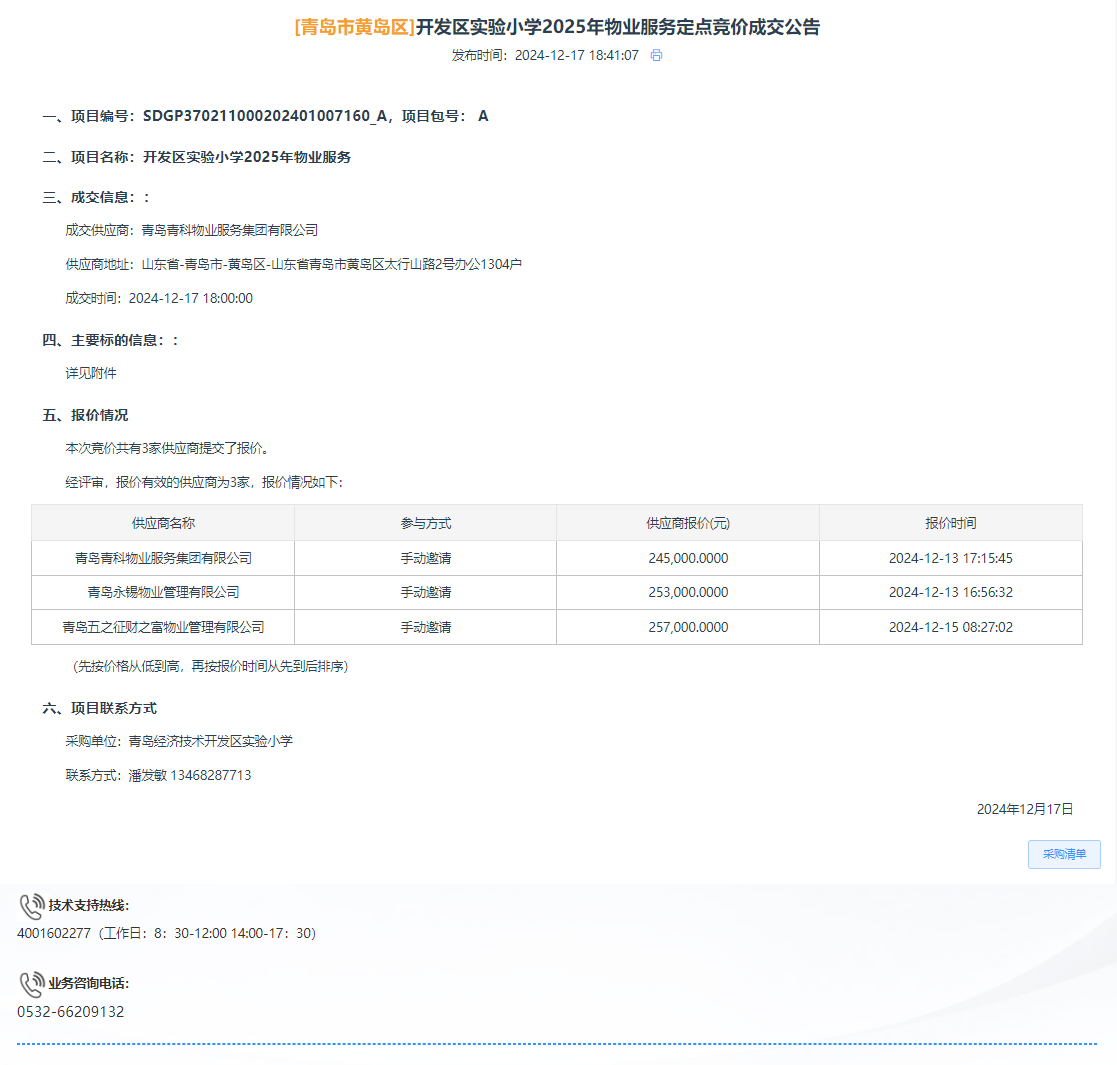The height and width of the screenshot is (1065, 1117).
Task: Select the 青岛永锡物业管理有限公司 table cell
Action: (163, 593)
